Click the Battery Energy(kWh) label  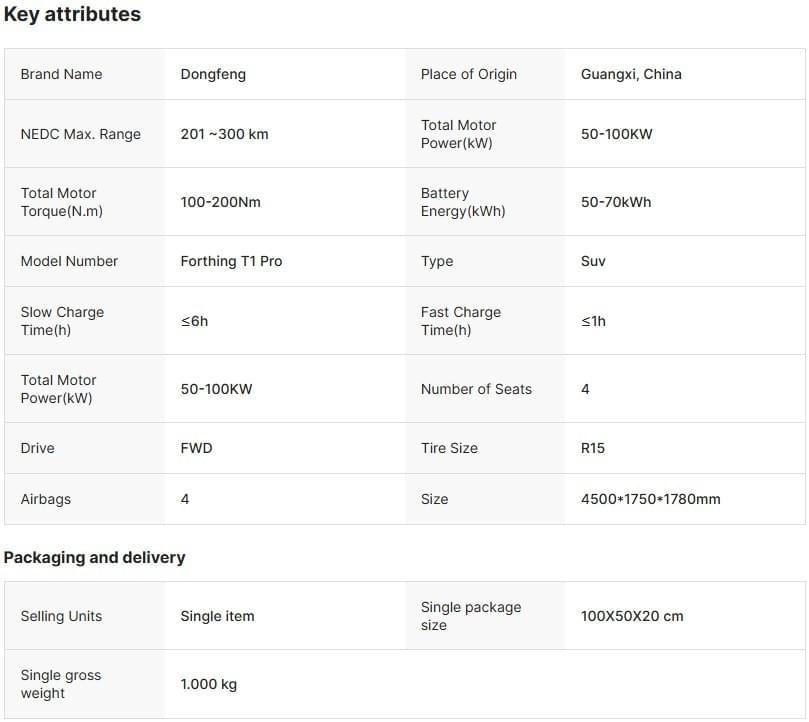(463, 202)
